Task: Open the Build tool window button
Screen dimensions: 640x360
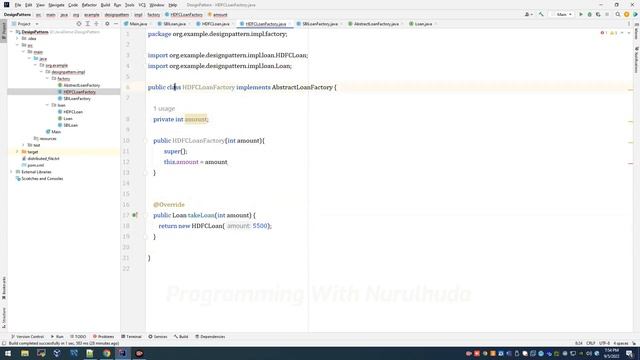Action: point(181,337)
